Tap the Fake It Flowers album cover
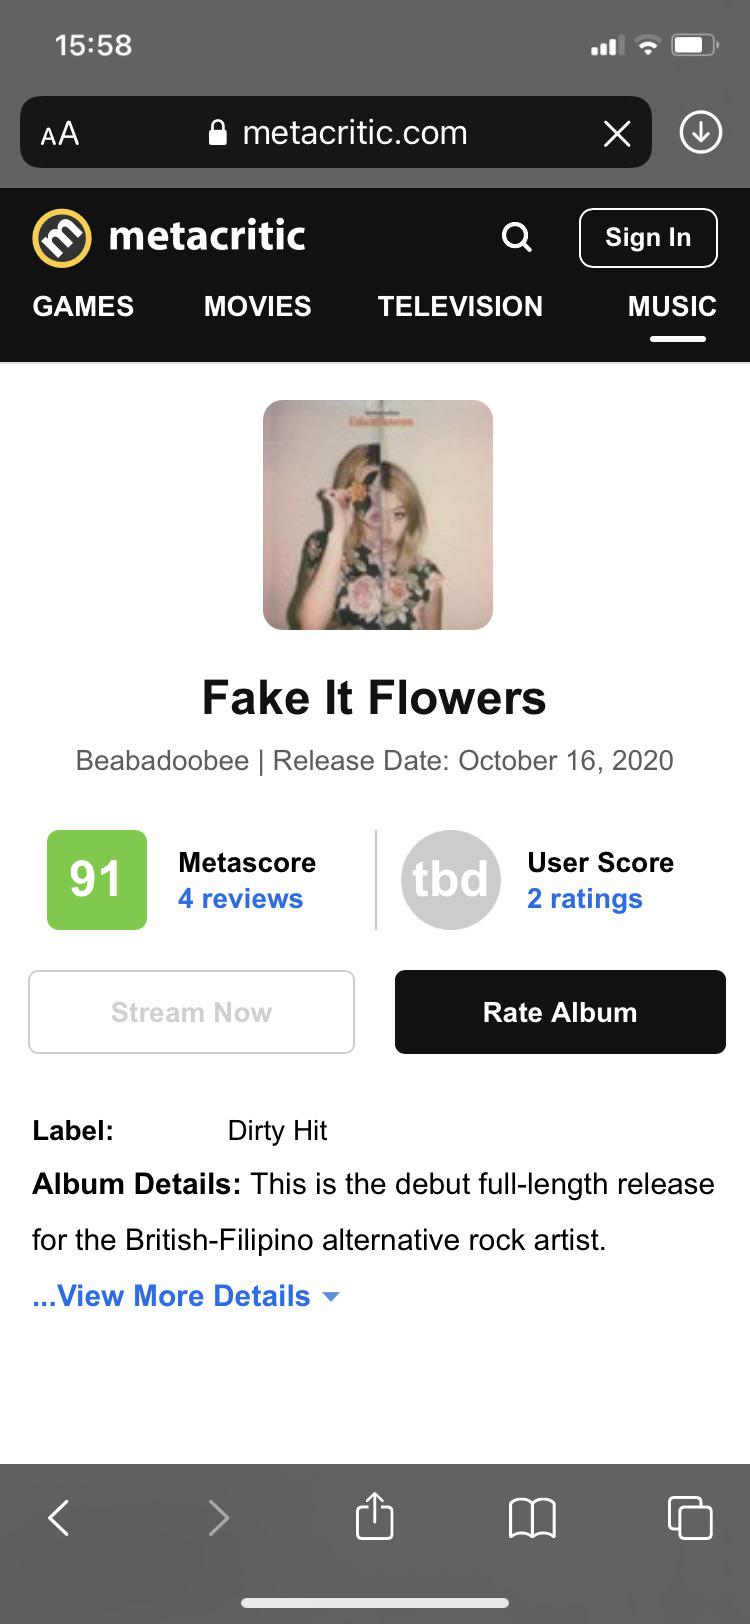 click(x=377, y=515)
